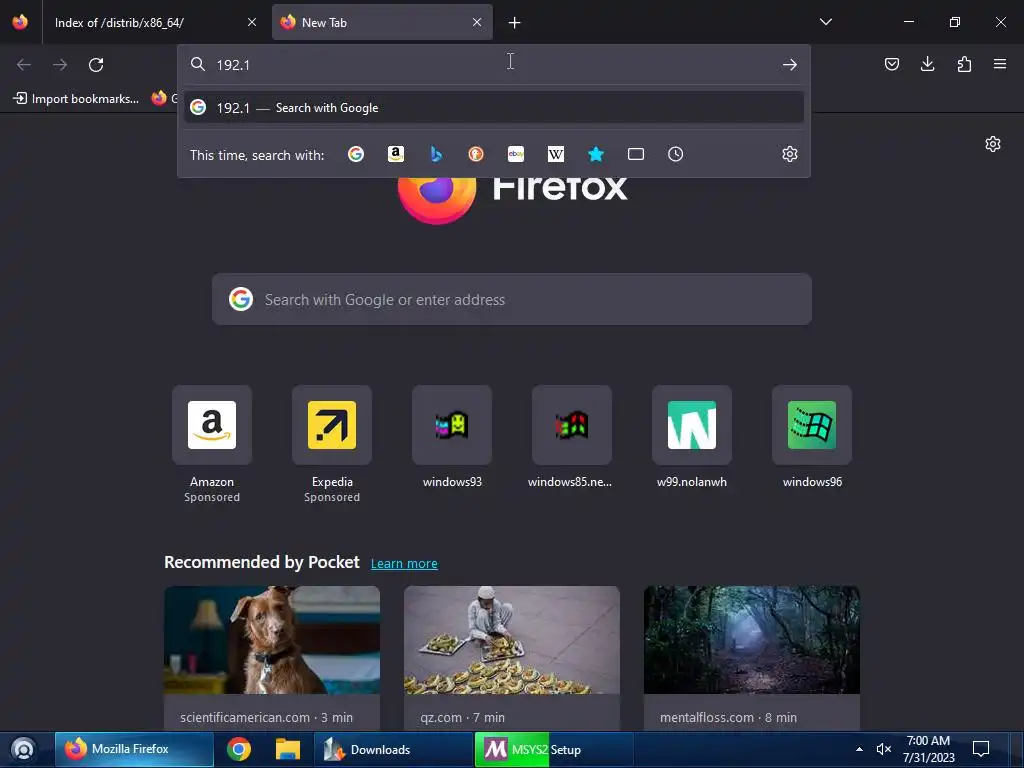This screenshot has height=768, width=1024.
Task: Go back to previous page
Action: point(24,65)
